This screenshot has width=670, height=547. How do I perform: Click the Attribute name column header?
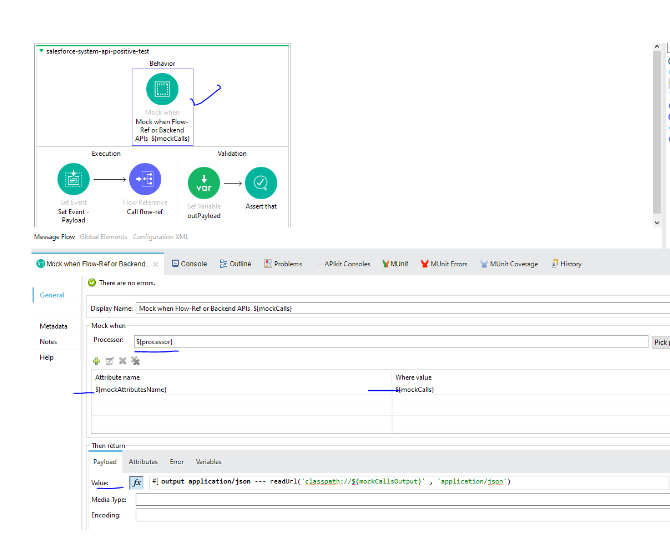coord(118,377)
